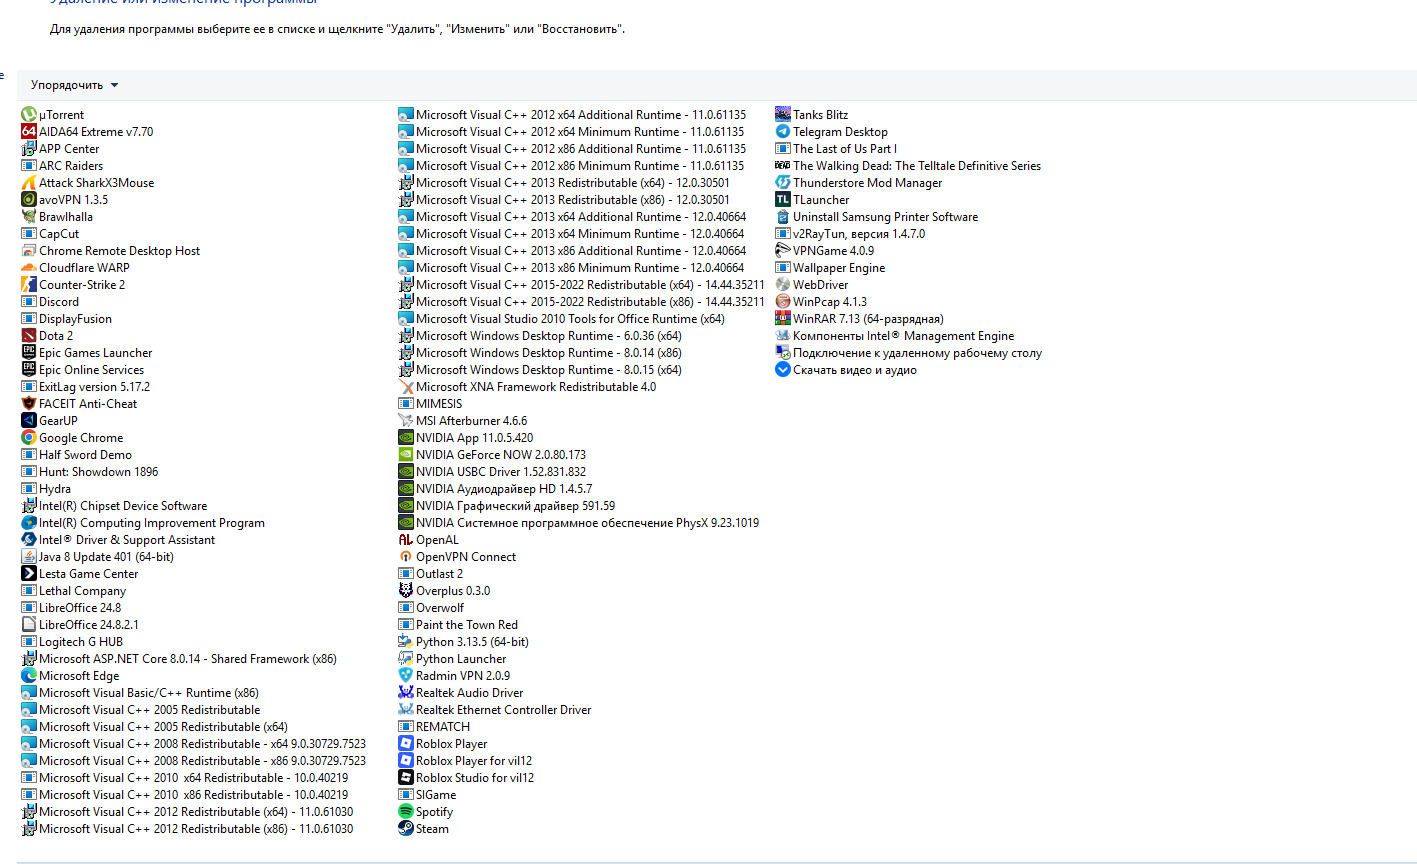Select Intel(R) Chipset Device Software
The height and width of the screenshot is (864, 1417).
click(115, 506)
